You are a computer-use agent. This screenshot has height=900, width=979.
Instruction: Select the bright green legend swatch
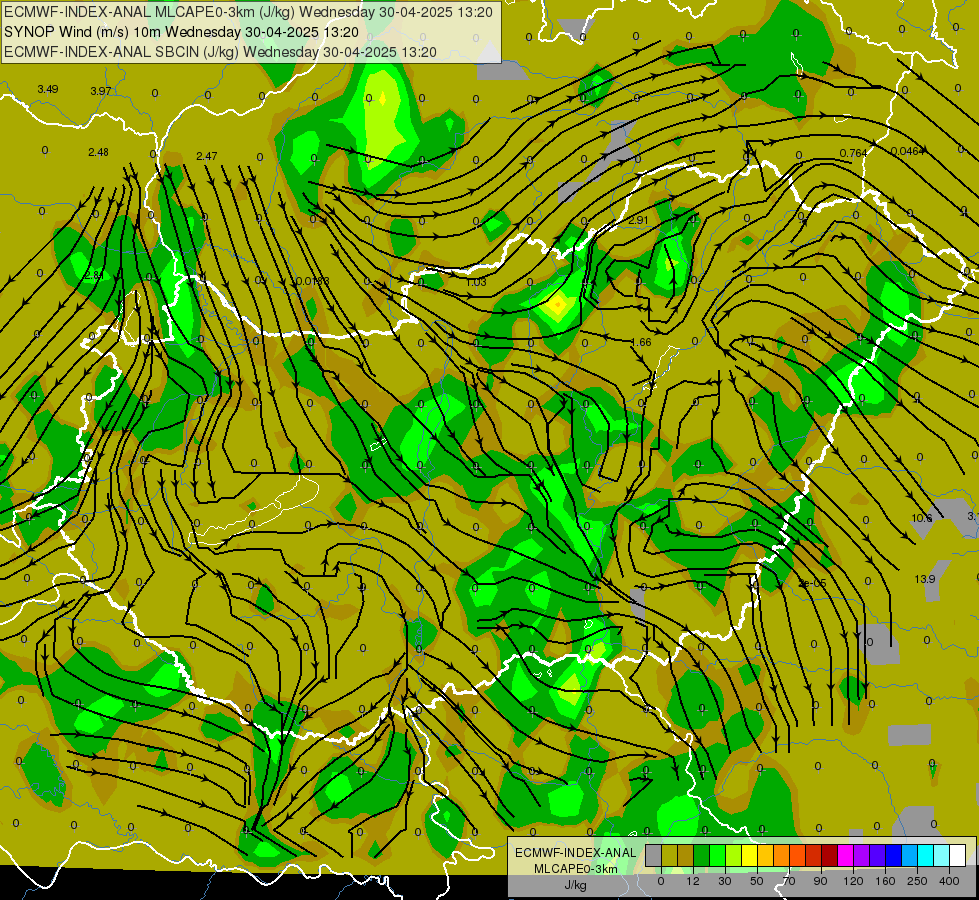(x=717, y=855)
